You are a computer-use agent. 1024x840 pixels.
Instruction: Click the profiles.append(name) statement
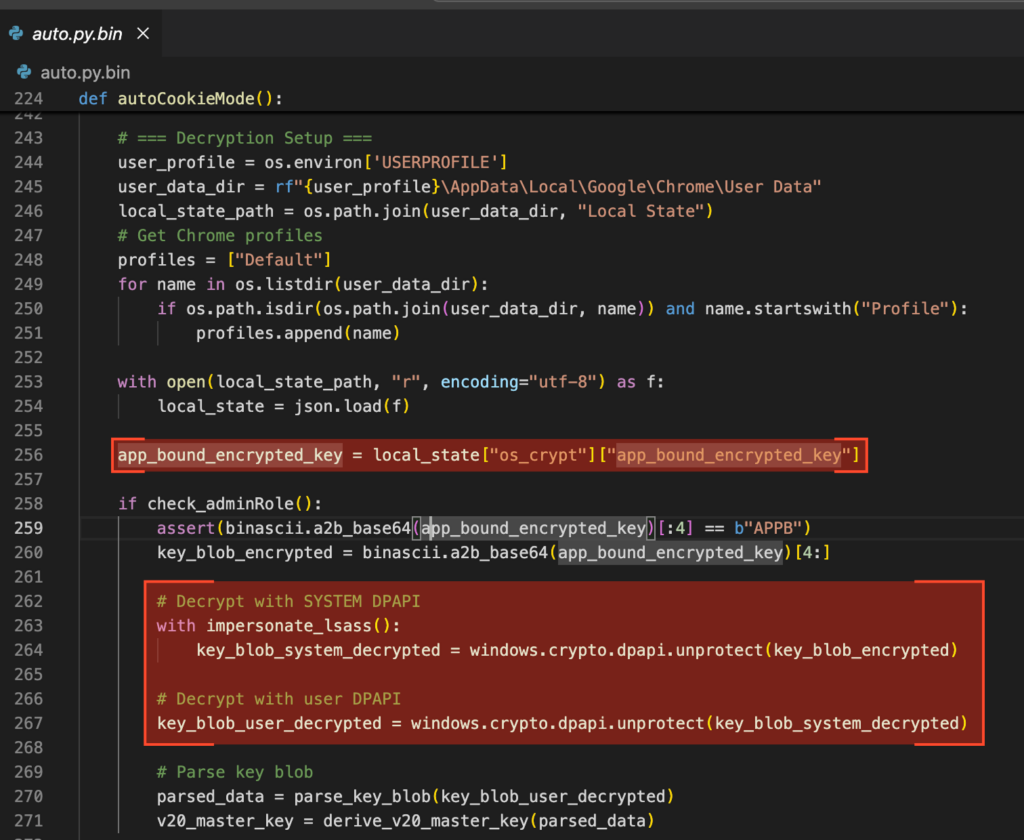click(297, 333)
